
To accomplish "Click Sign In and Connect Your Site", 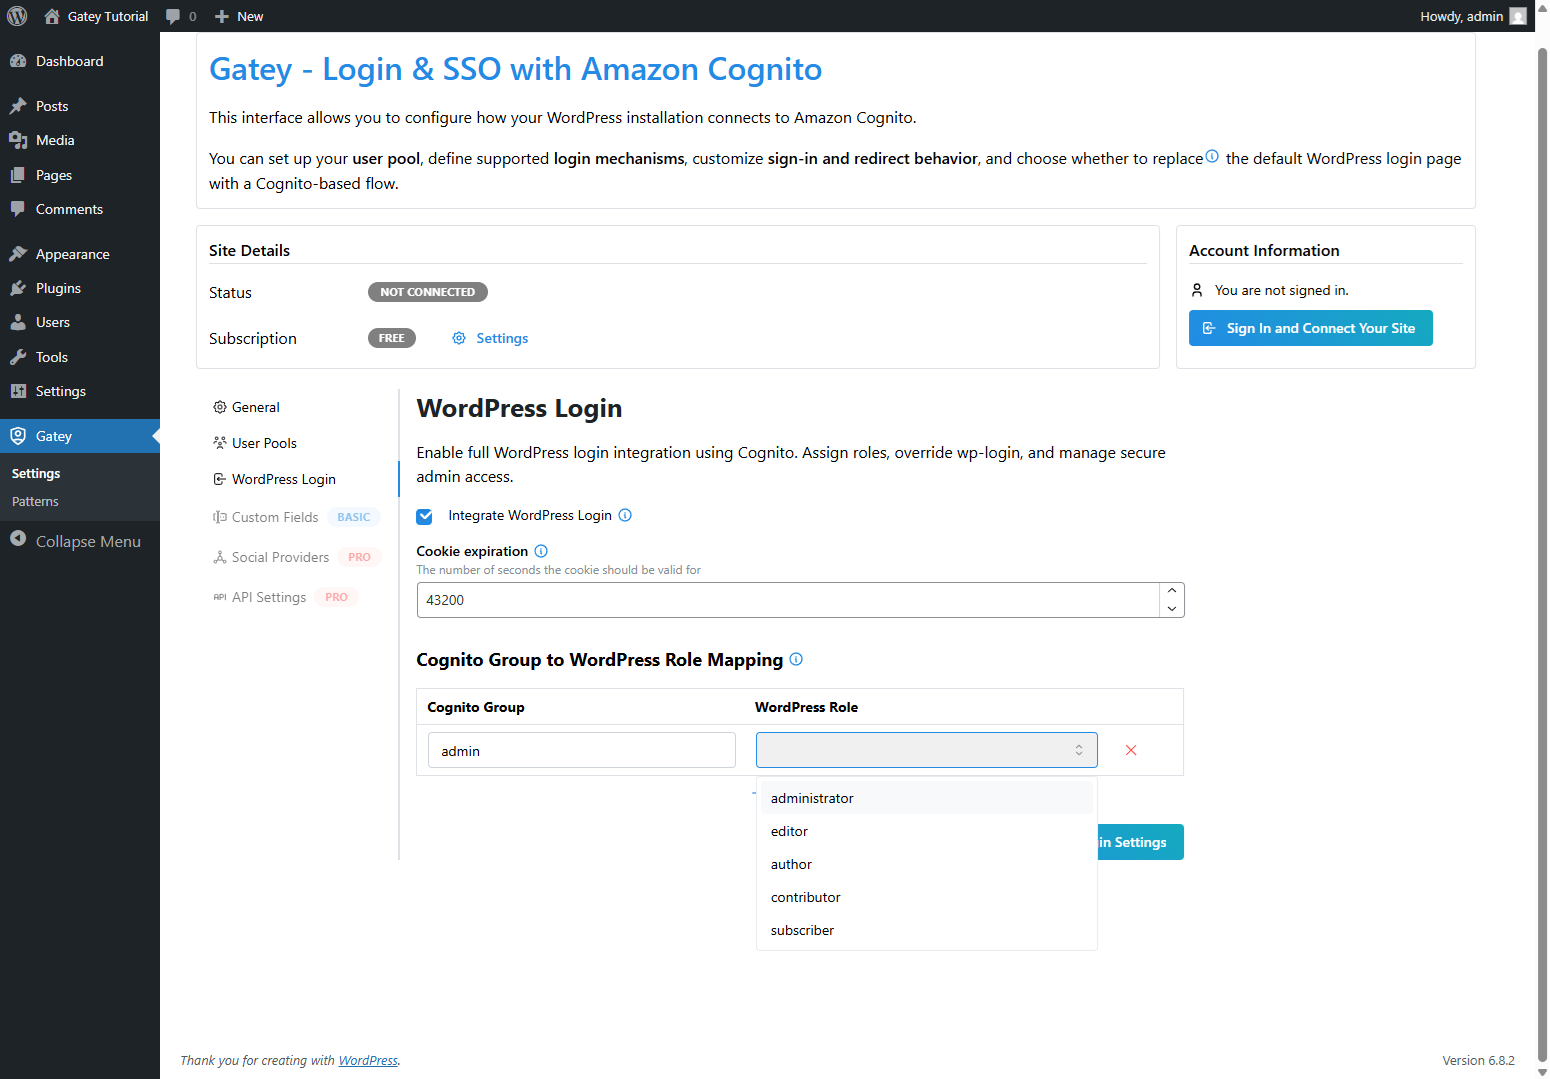I will [x=1310, y=328].
